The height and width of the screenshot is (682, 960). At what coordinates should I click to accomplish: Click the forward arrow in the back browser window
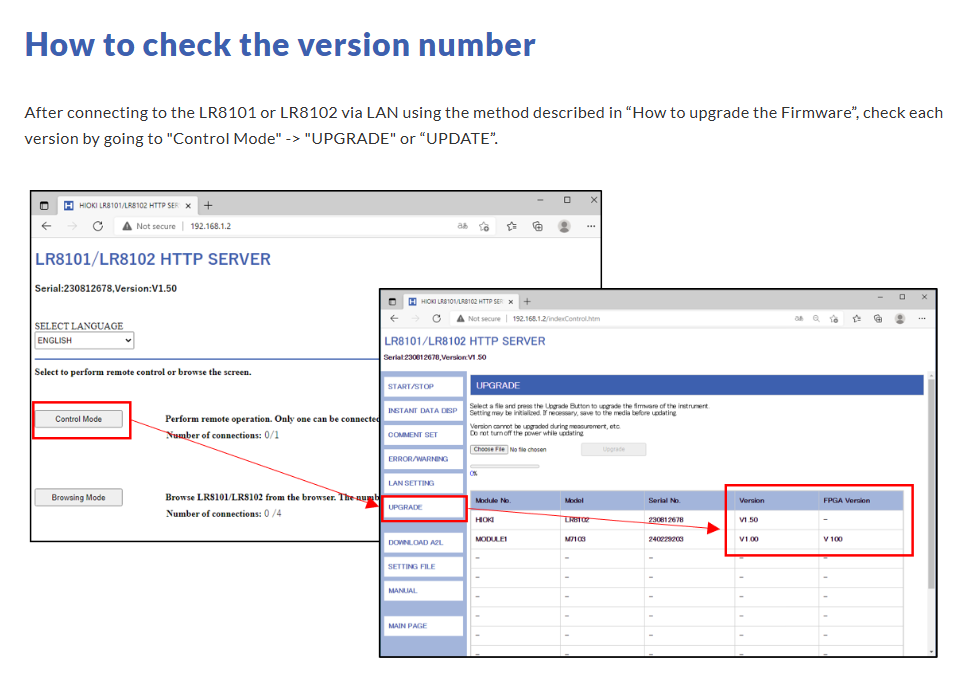click(x=72, y=226)
